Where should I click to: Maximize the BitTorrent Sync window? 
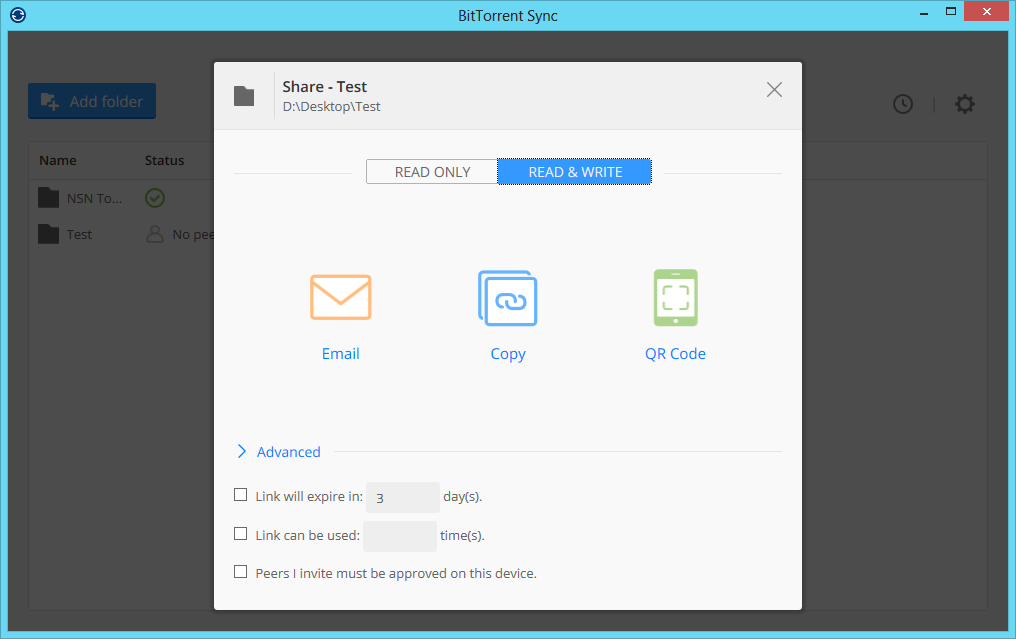click(951, 12)
